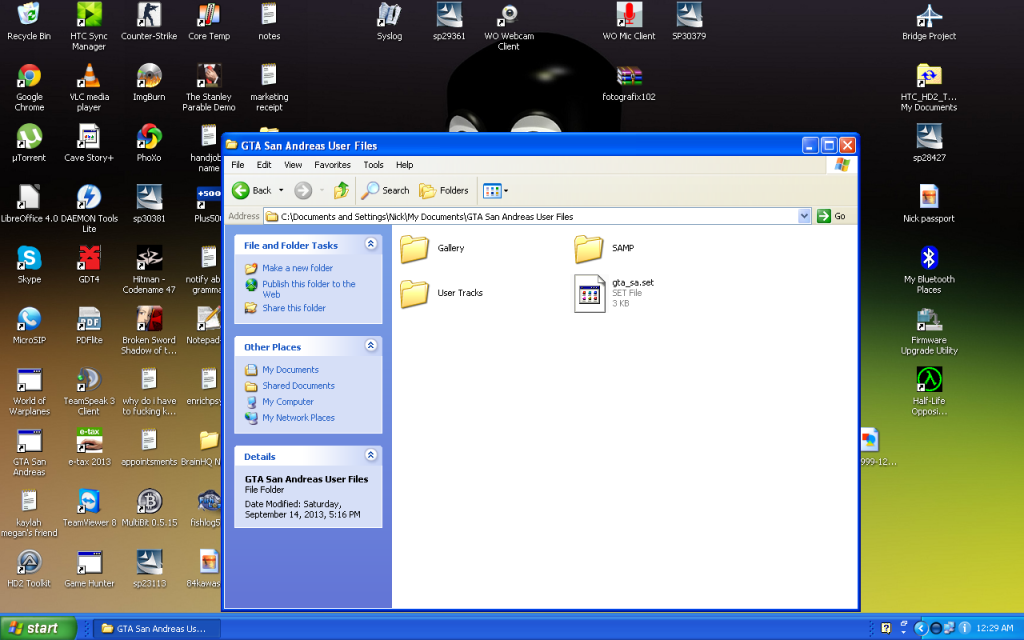Click the taskbar clock showing 12:29 AM

tap(995, 628)
